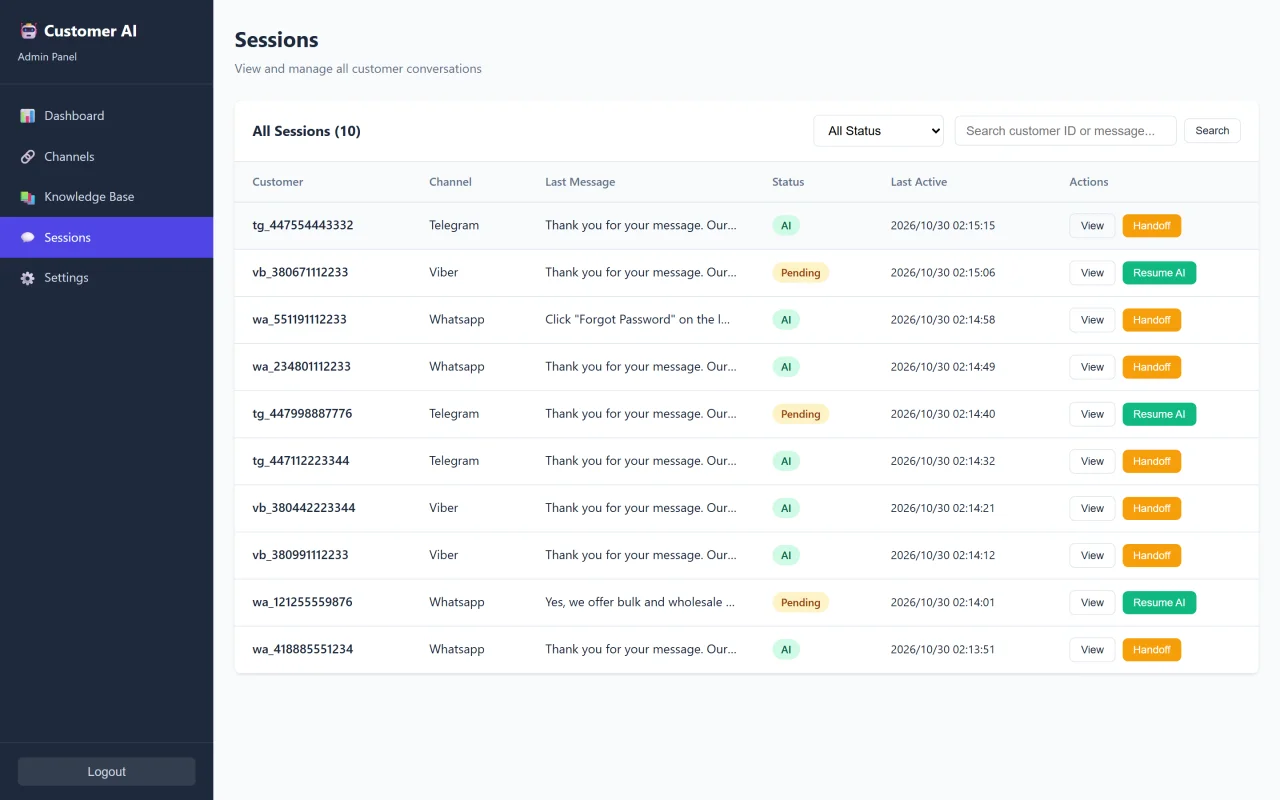Click the Status column header
This screenshot has height=800, width=1280.
point(788,182)
